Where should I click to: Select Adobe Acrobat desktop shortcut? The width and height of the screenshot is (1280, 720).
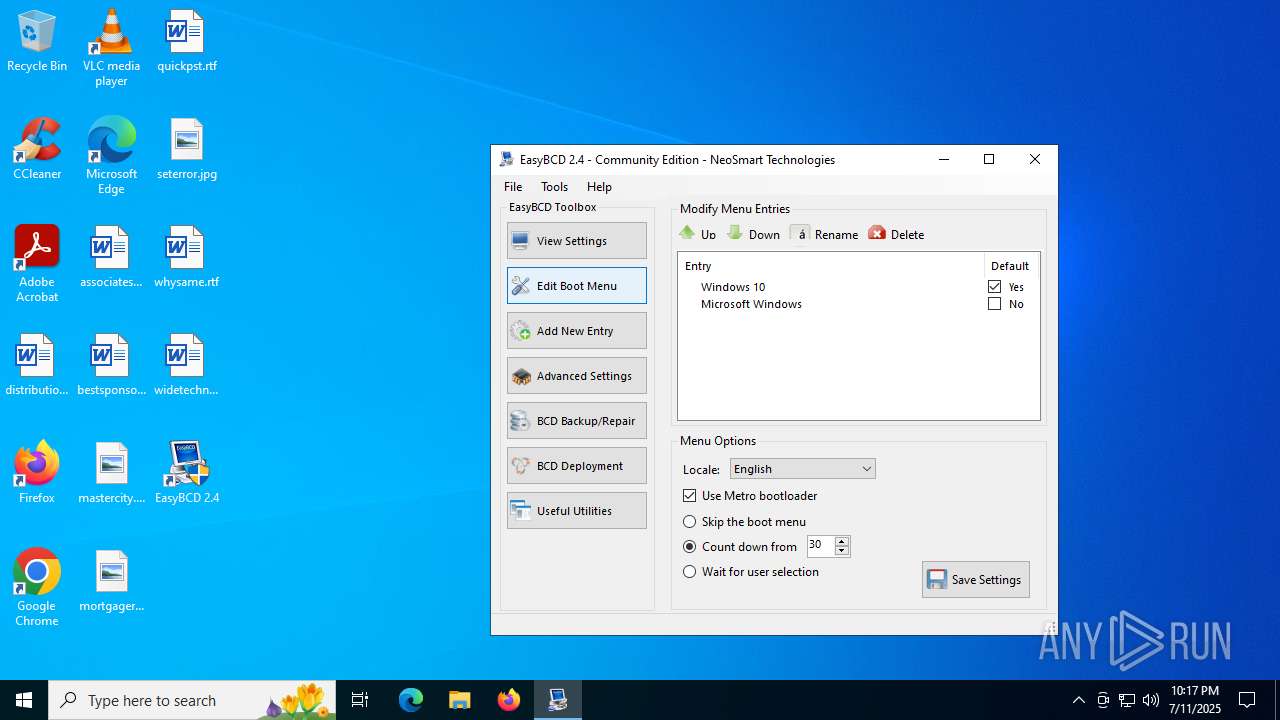(x=37, y=263)
